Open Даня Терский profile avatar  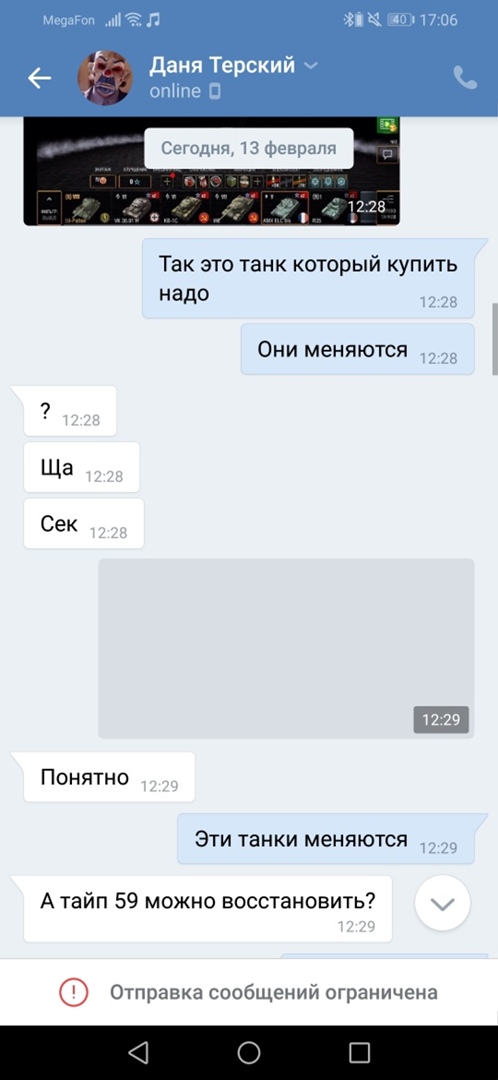coord(105,78)
